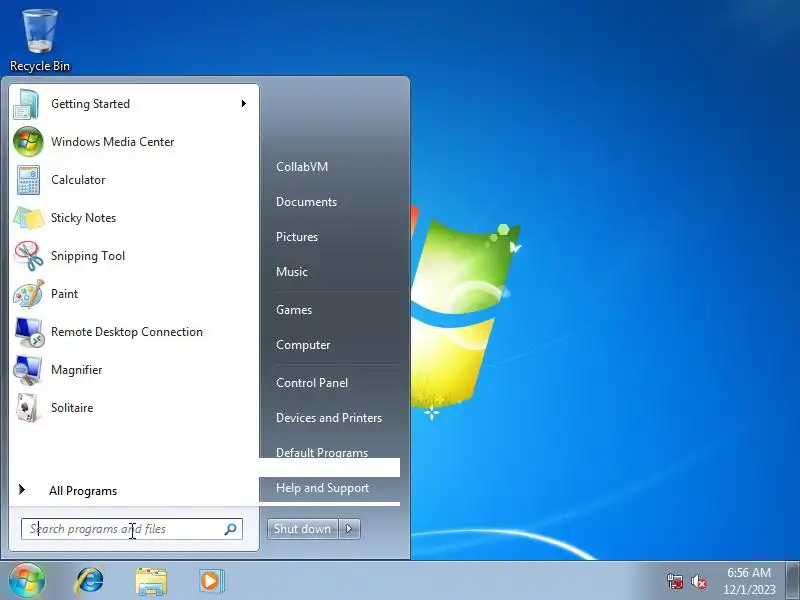
Task: Open Calculator via its icon
Action: click(28, 180)
